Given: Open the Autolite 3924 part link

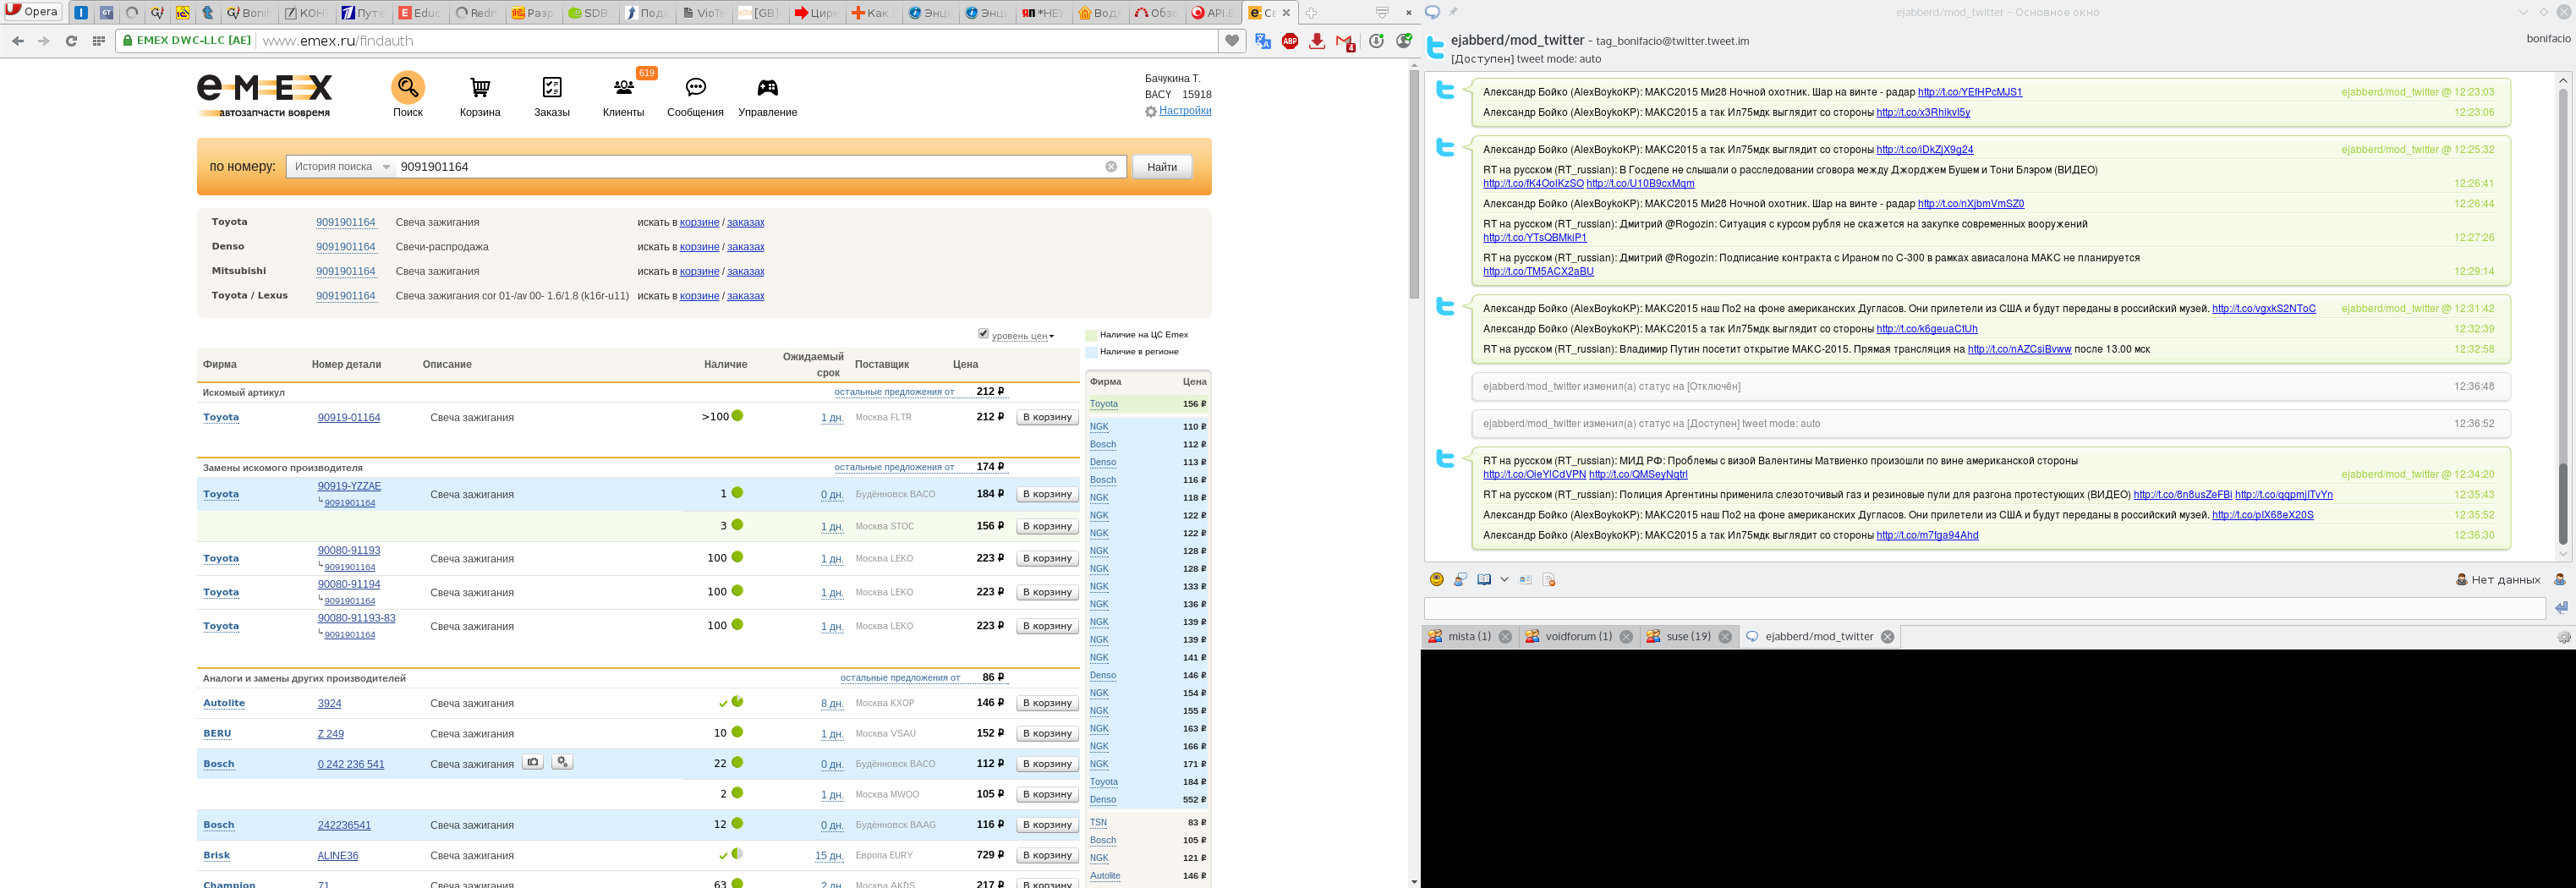Looking at the screenshot, I should coord(329,703).
